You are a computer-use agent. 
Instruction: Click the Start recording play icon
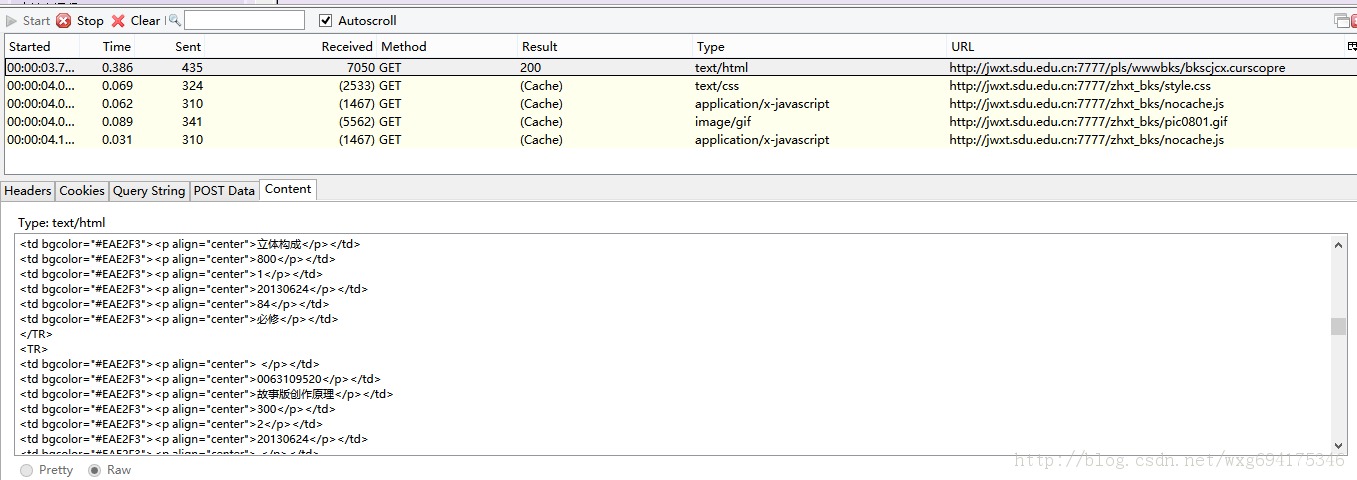coord(12,20)
